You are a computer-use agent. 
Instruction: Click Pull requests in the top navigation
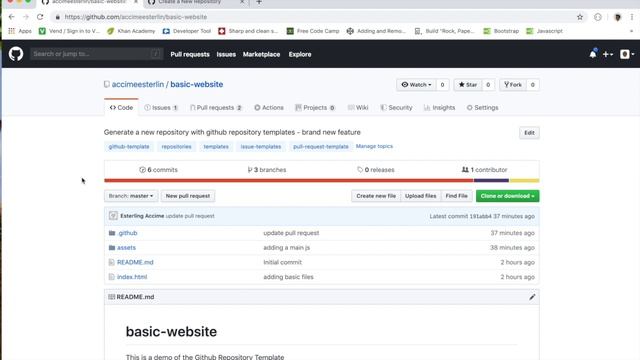[x=190, y=54]
